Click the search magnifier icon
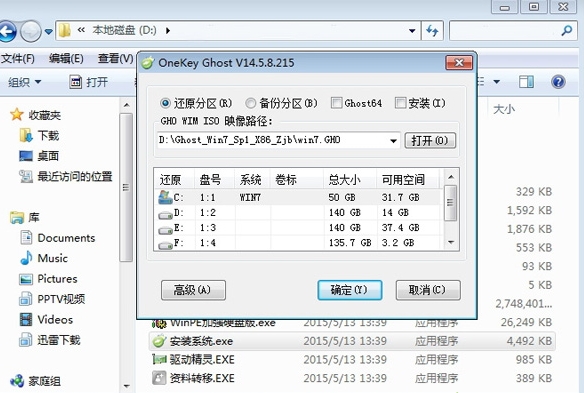This screenshot has height=393, width=584. coord(567,30)
